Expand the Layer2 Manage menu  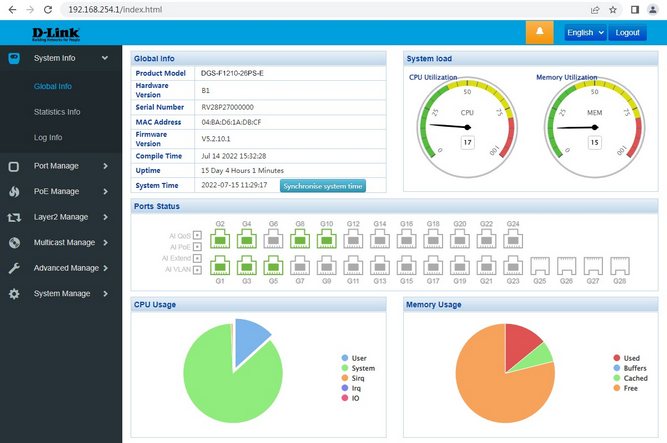tap(60, 216)
